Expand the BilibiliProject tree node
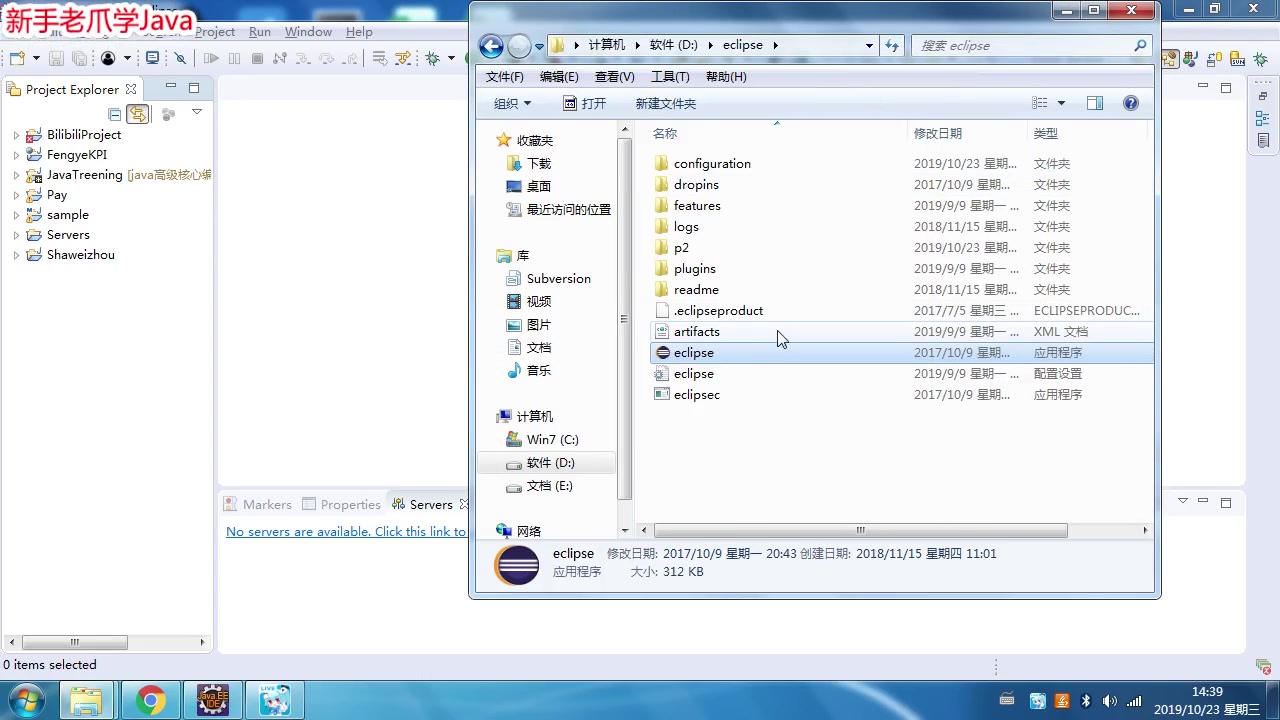The image size is (1280, 720). click(16, 135)
